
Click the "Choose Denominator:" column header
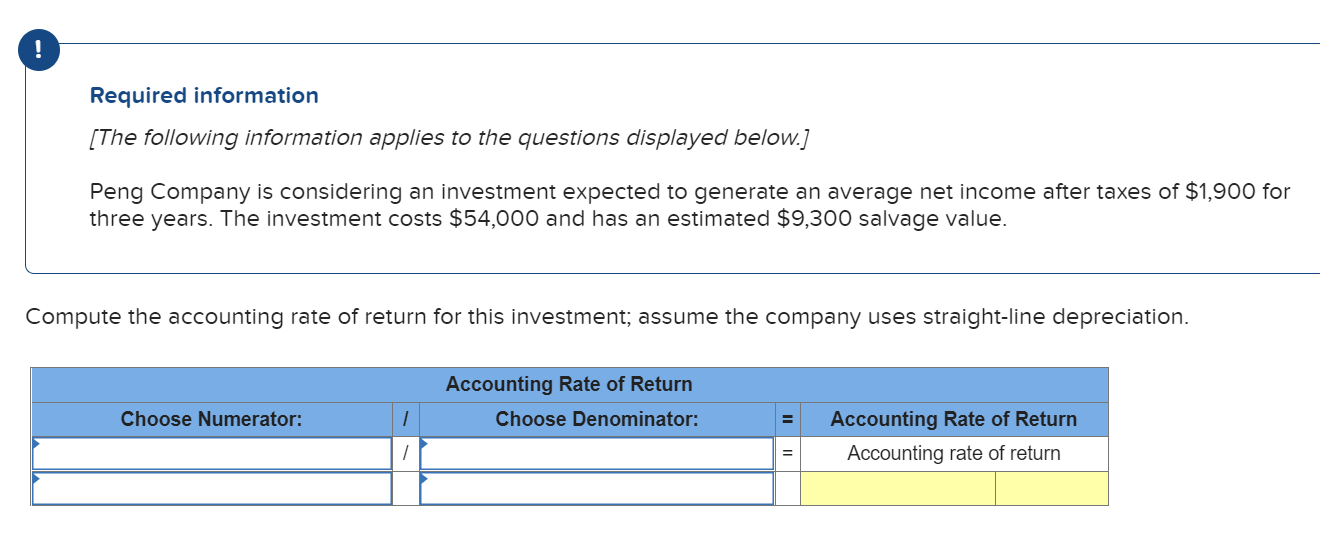pos(597,419)
